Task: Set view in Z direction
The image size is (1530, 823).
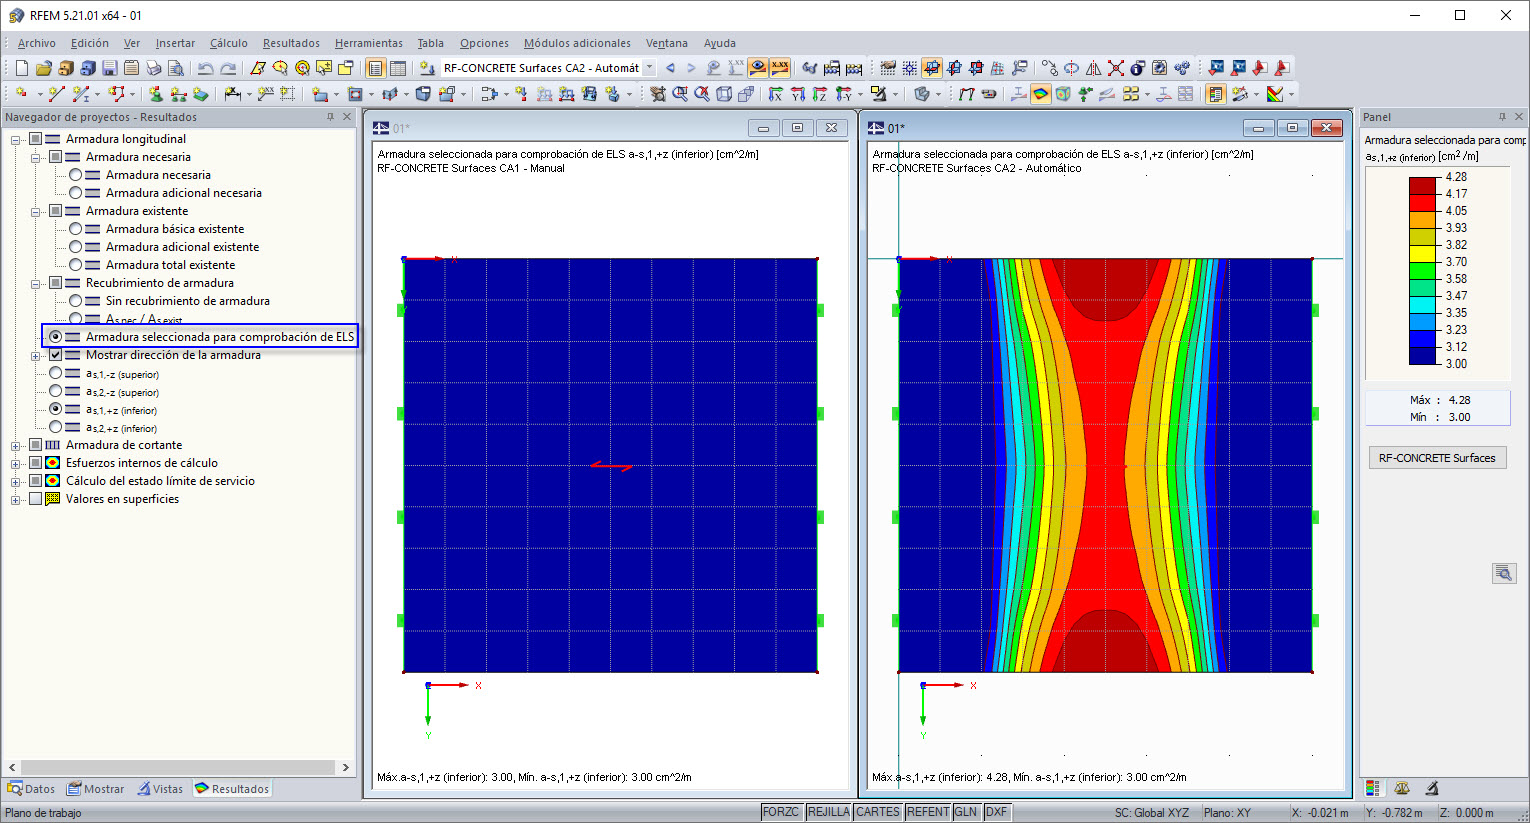Action: (x=820, y=94)
